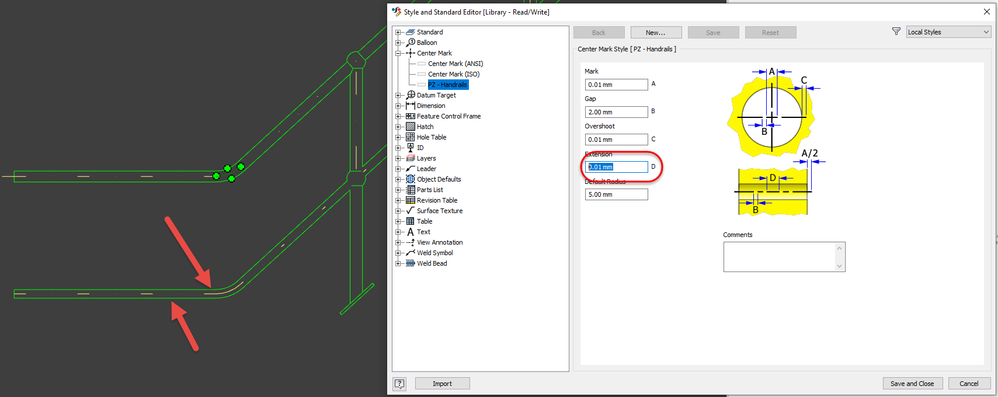Click the Center Mark category icon

(410, 53)
